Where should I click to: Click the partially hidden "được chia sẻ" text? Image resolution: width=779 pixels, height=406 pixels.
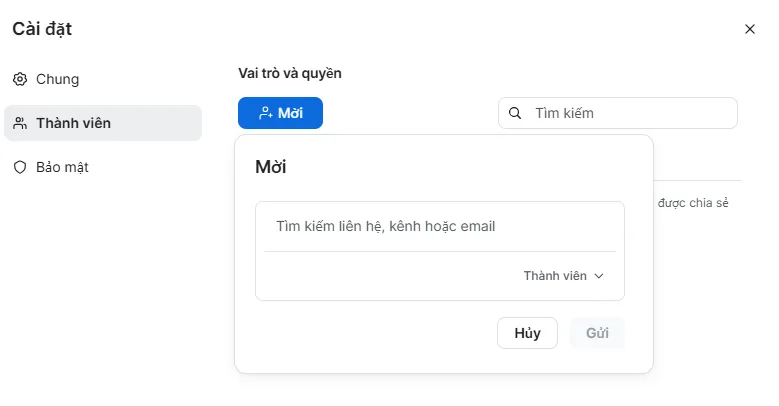click(693, 203)
